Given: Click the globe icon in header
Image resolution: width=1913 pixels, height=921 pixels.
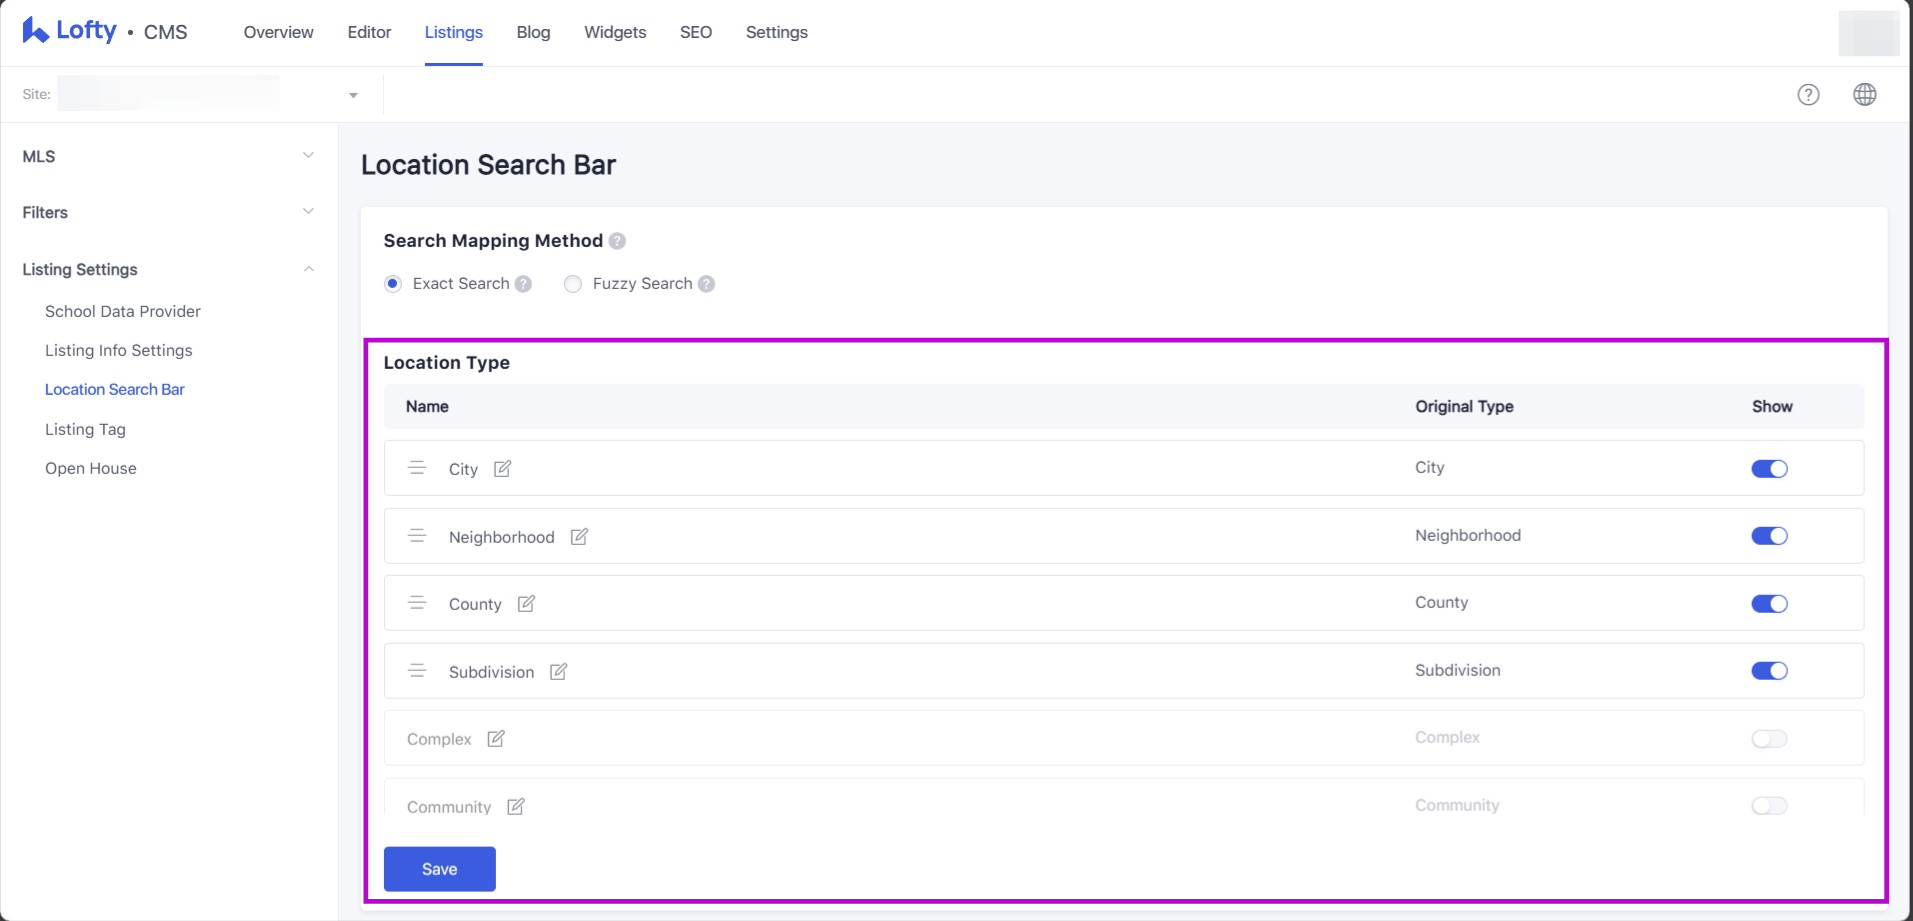Looking at the screenshot, I should click(1864, 95).
